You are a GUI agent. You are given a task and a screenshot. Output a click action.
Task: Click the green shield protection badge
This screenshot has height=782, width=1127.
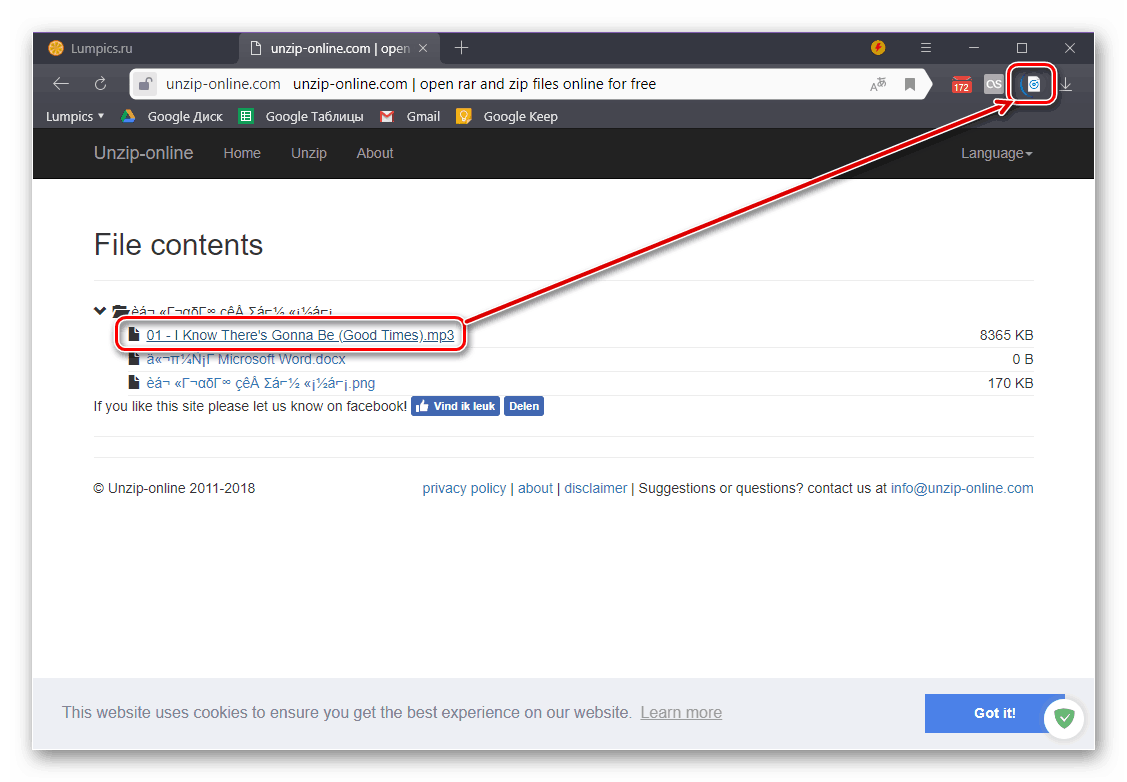point(1064,718)
